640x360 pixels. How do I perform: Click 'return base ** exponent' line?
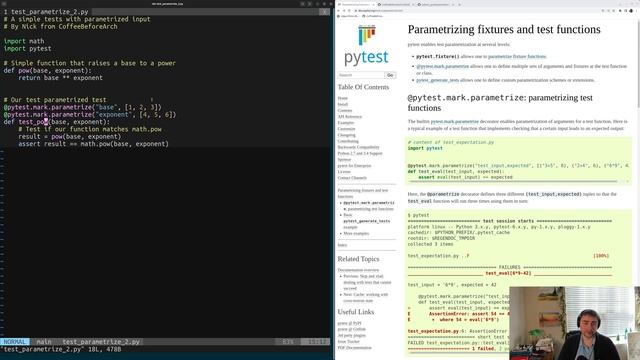pyautogui.click(x=60, y=78)
